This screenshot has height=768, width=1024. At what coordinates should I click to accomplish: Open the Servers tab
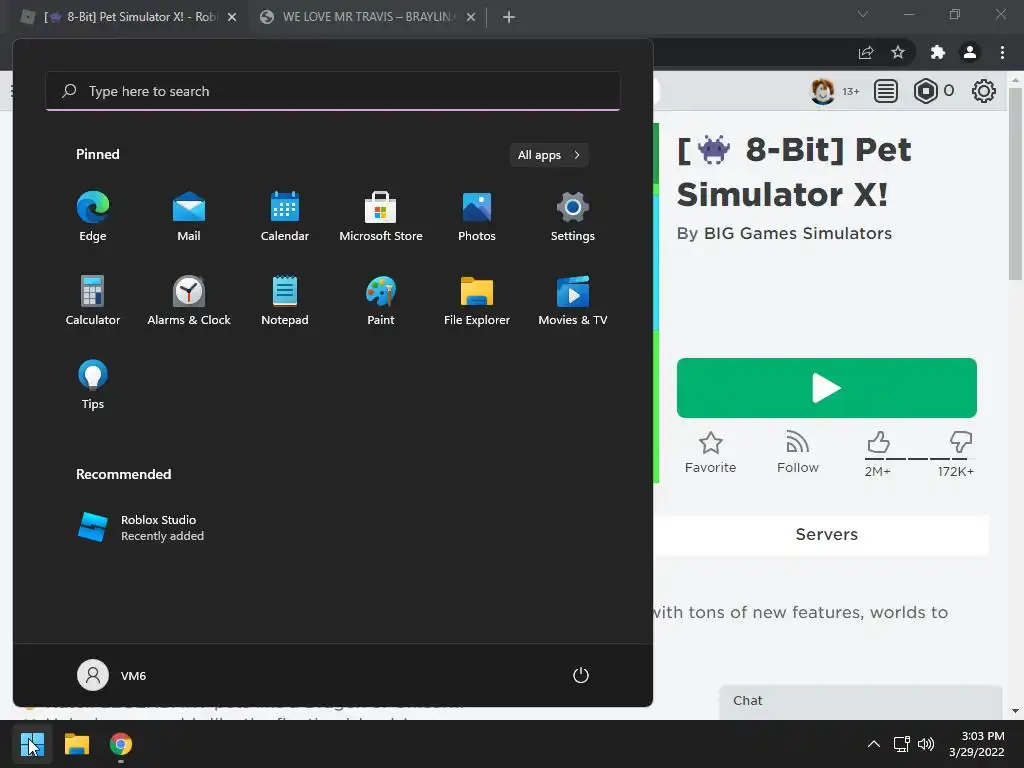pos(826,535)
